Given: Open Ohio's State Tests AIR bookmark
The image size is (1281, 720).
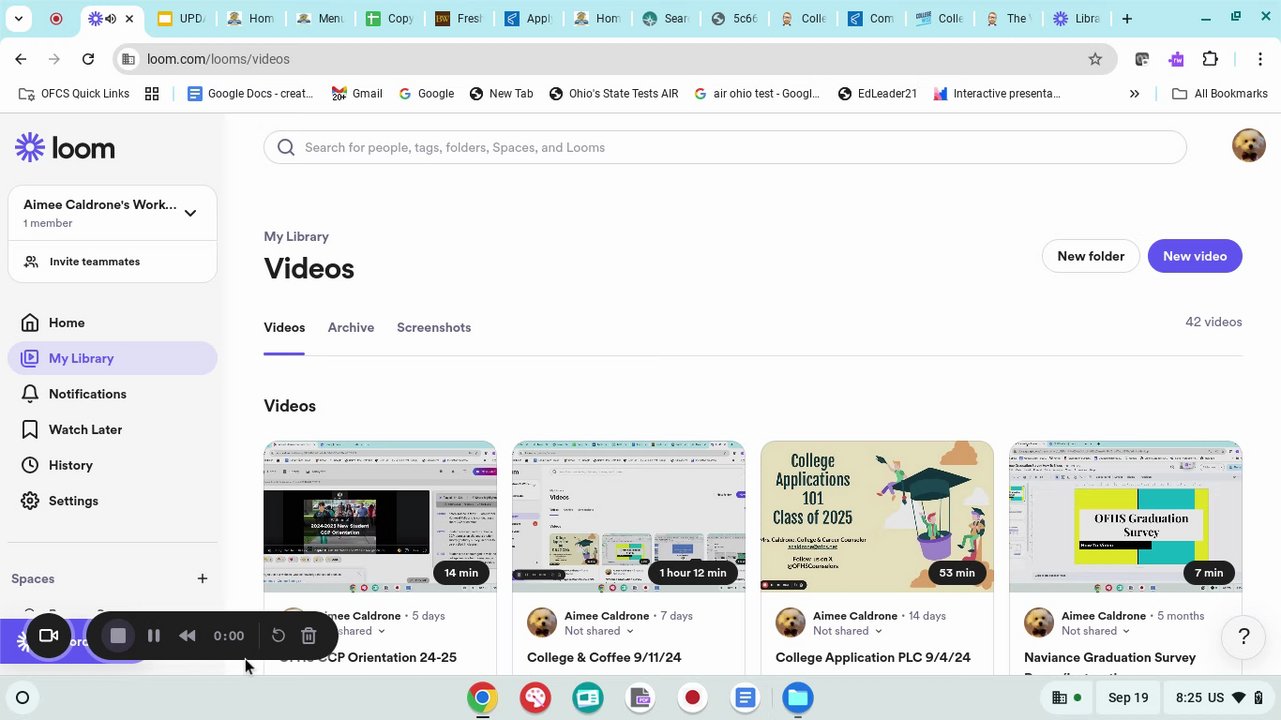Looking at the screenshot, I should pyautogui.click(x=613, y=94).
